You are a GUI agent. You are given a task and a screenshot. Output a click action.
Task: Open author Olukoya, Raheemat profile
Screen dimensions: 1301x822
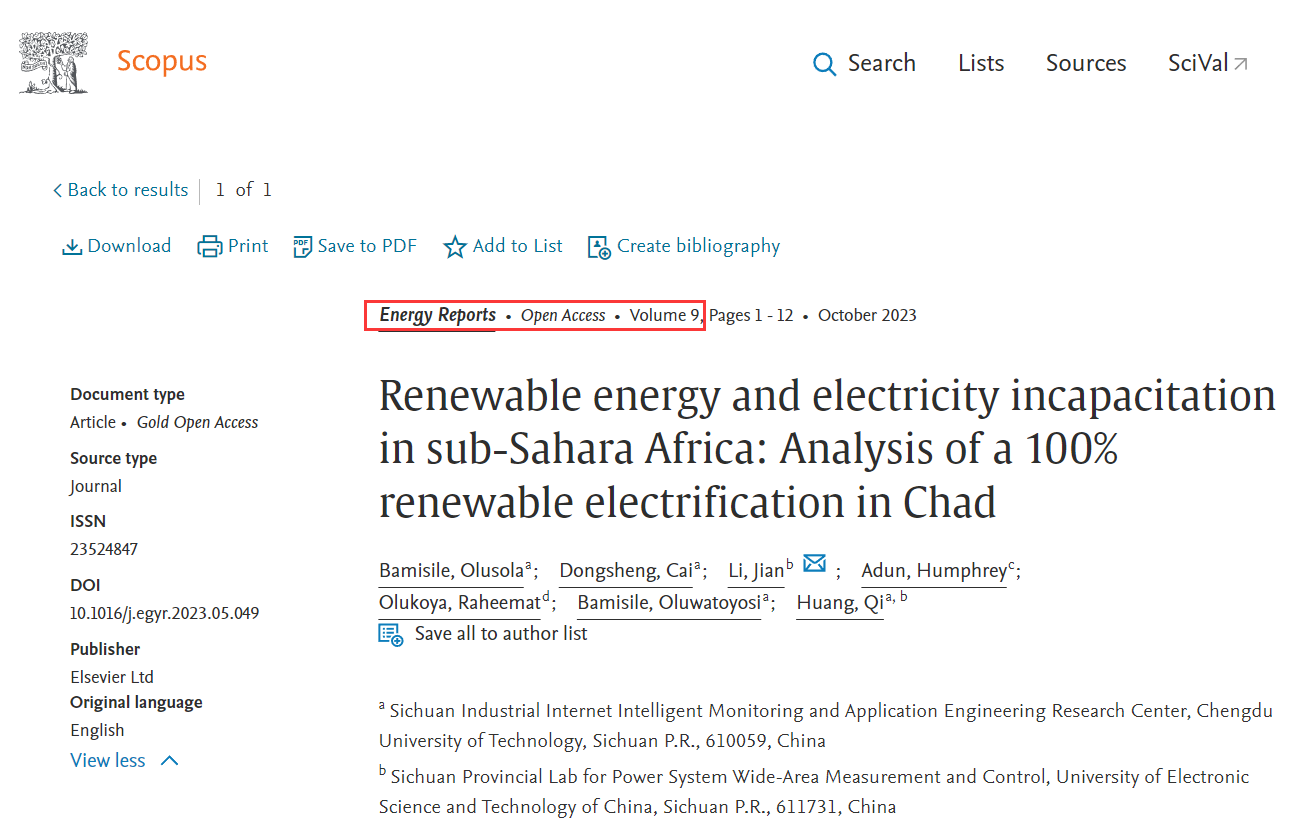click(460, 603)
